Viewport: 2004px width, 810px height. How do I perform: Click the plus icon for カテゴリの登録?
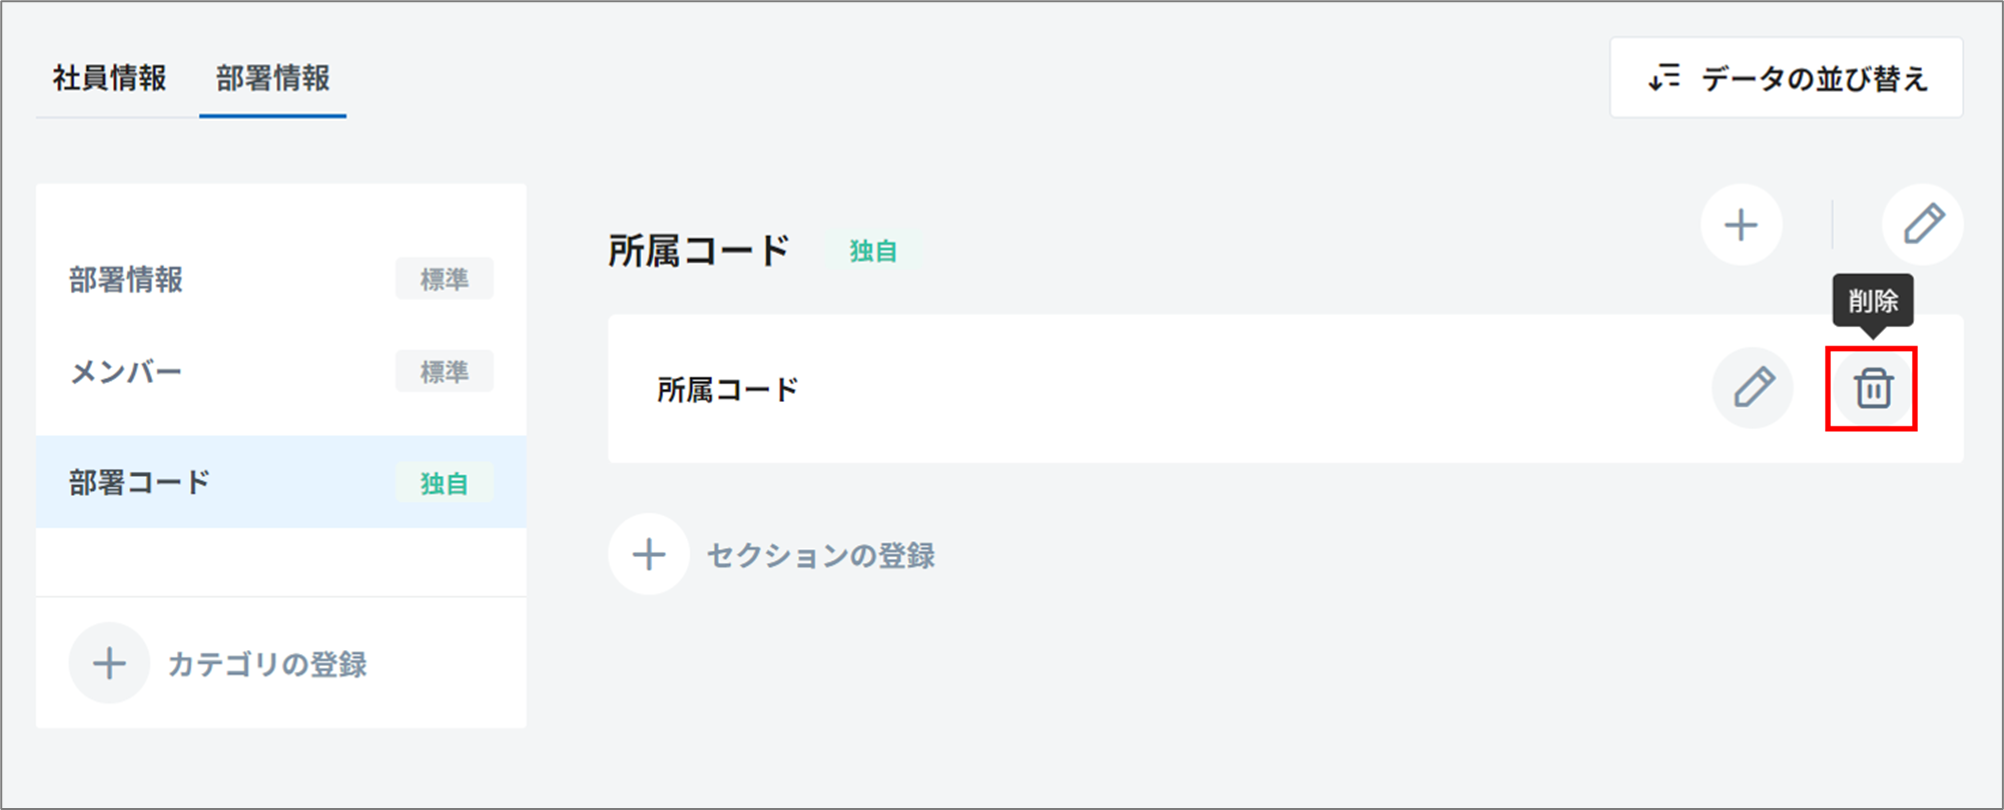tap(109, 663)
